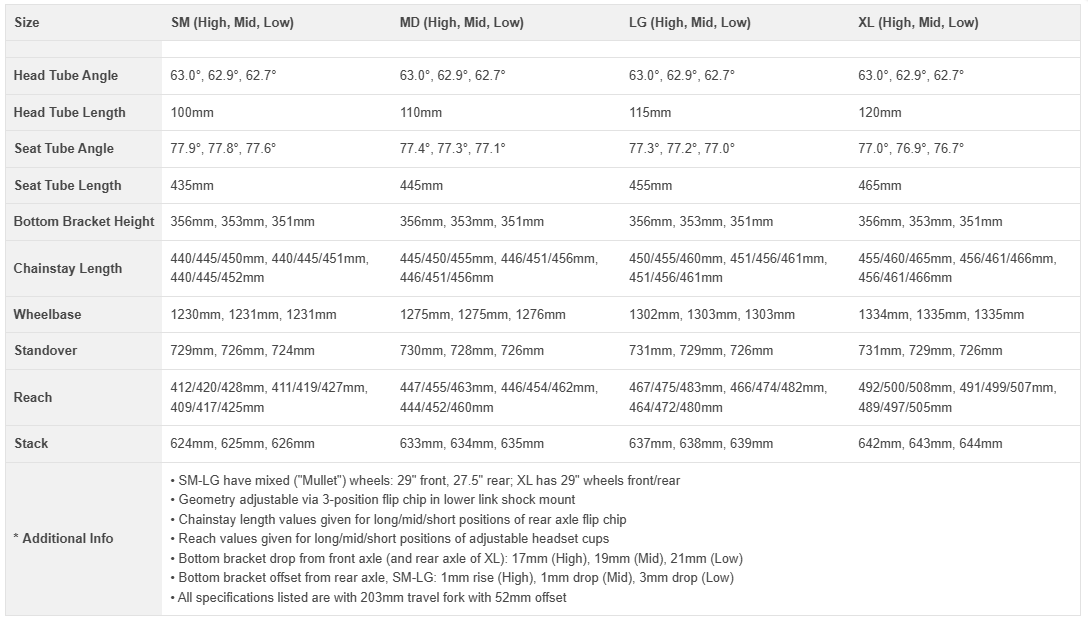1088x622 pixels.
Task: Click the XL (High, Mid, Low) header
Action: (918, 22)
